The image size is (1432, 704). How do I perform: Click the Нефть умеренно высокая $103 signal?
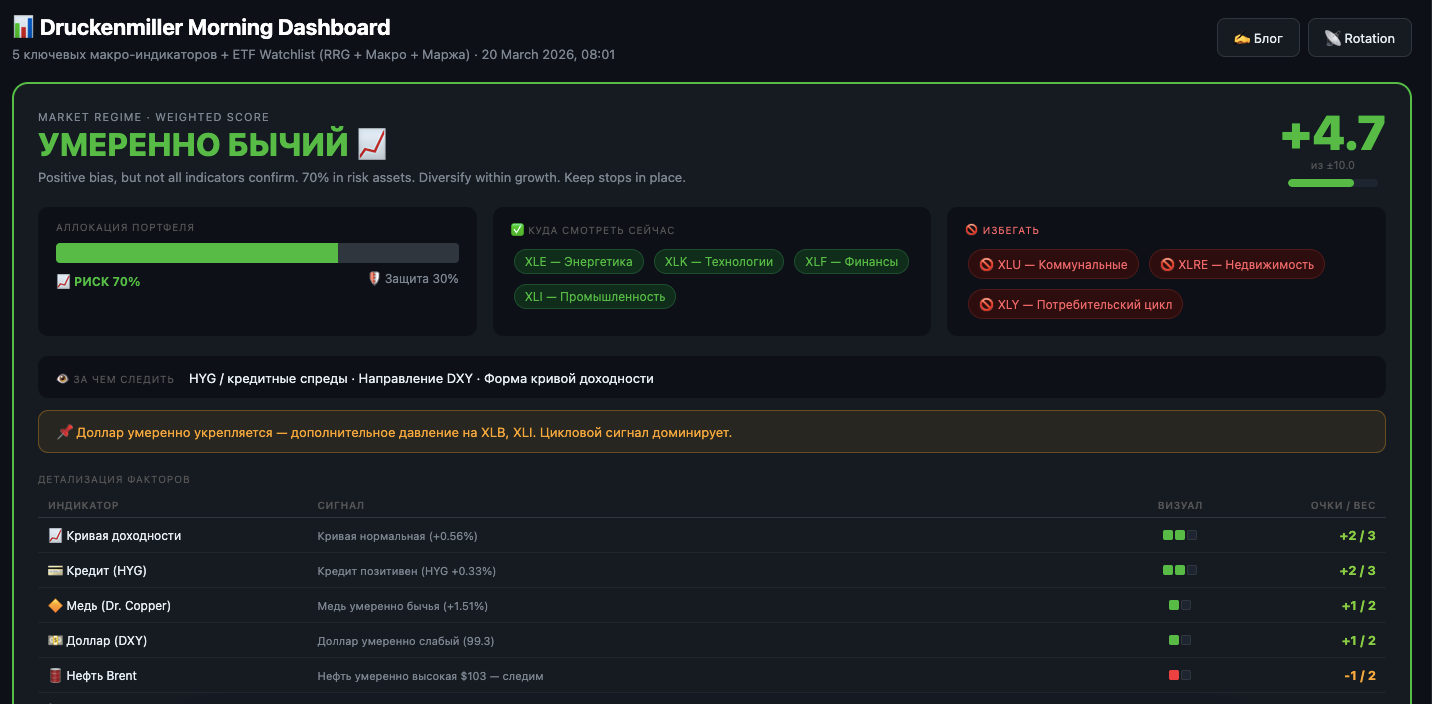pyautogui.click(x=430, y=676)
